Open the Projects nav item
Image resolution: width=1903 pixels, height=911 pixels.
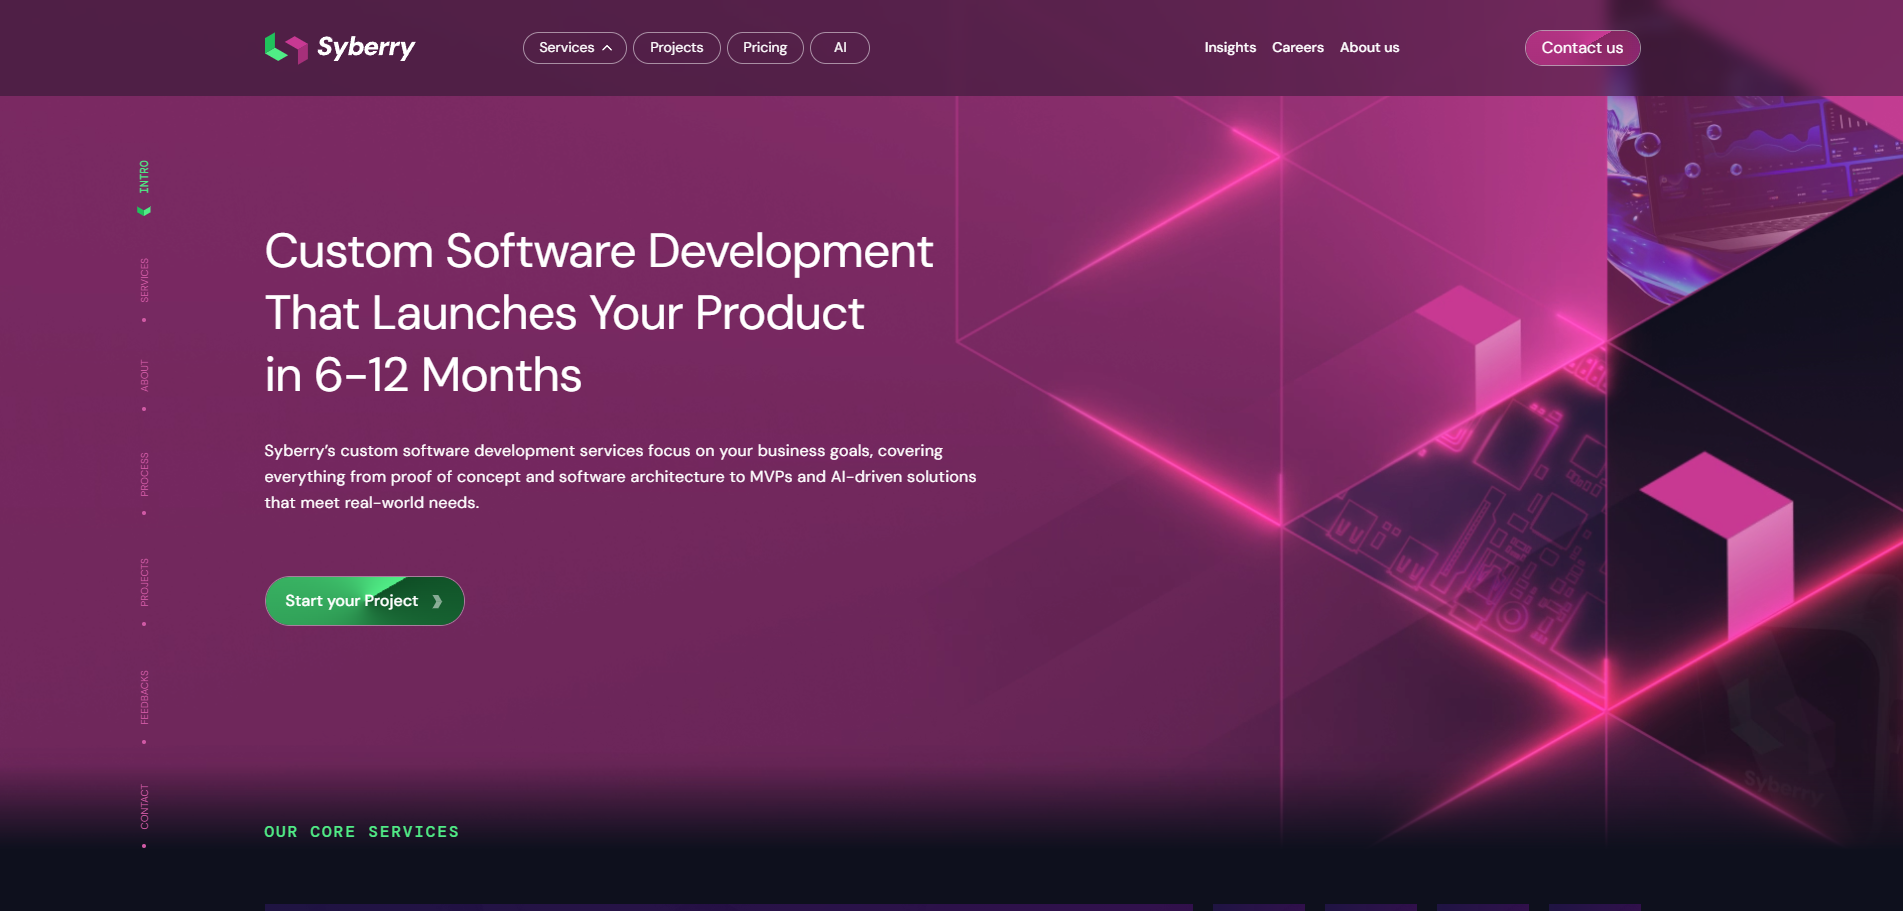[677, 48]
